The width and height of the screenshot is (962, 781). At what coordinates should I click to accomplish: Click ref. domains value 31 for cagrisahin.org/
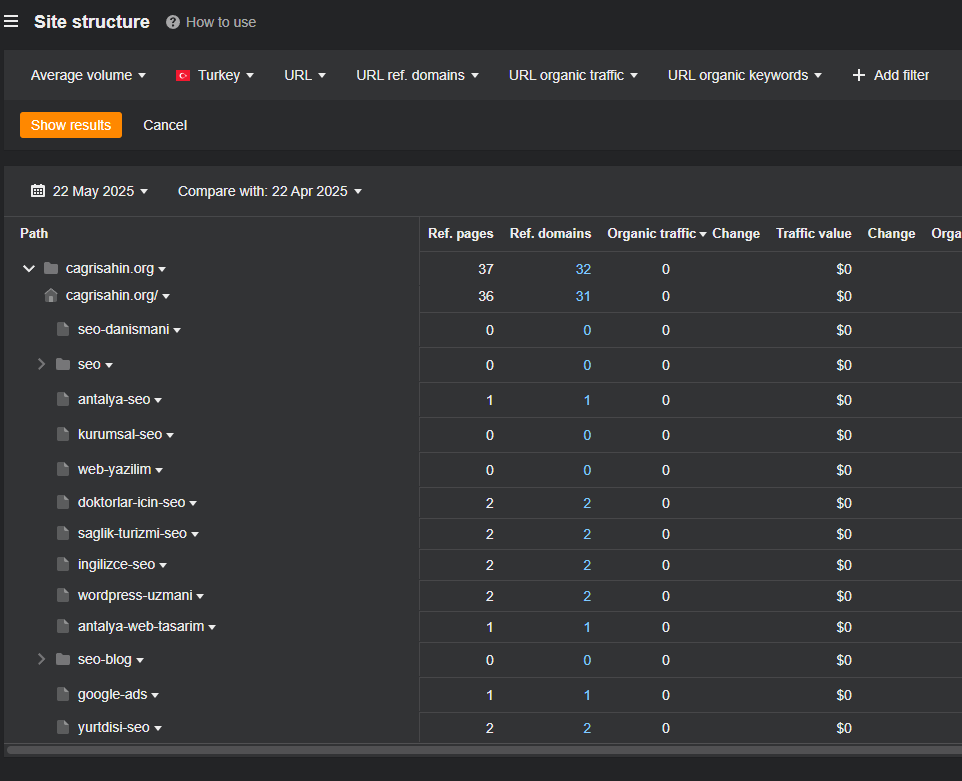pyautogui.click(x=583, y=296)
